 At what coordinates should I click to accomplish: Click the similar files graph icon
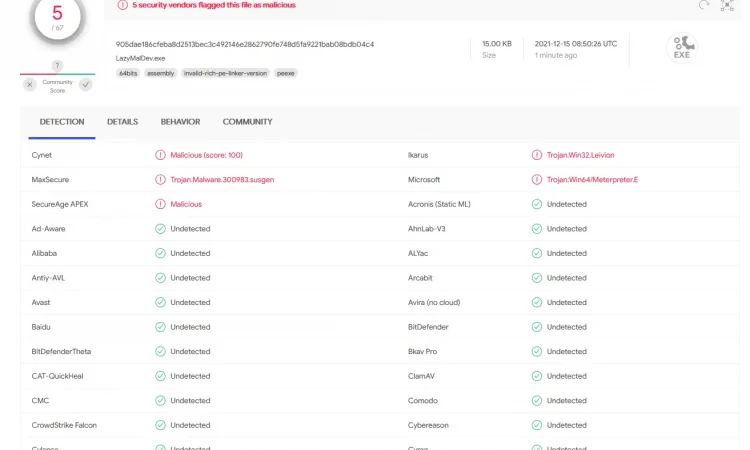(x=727, y=5)
